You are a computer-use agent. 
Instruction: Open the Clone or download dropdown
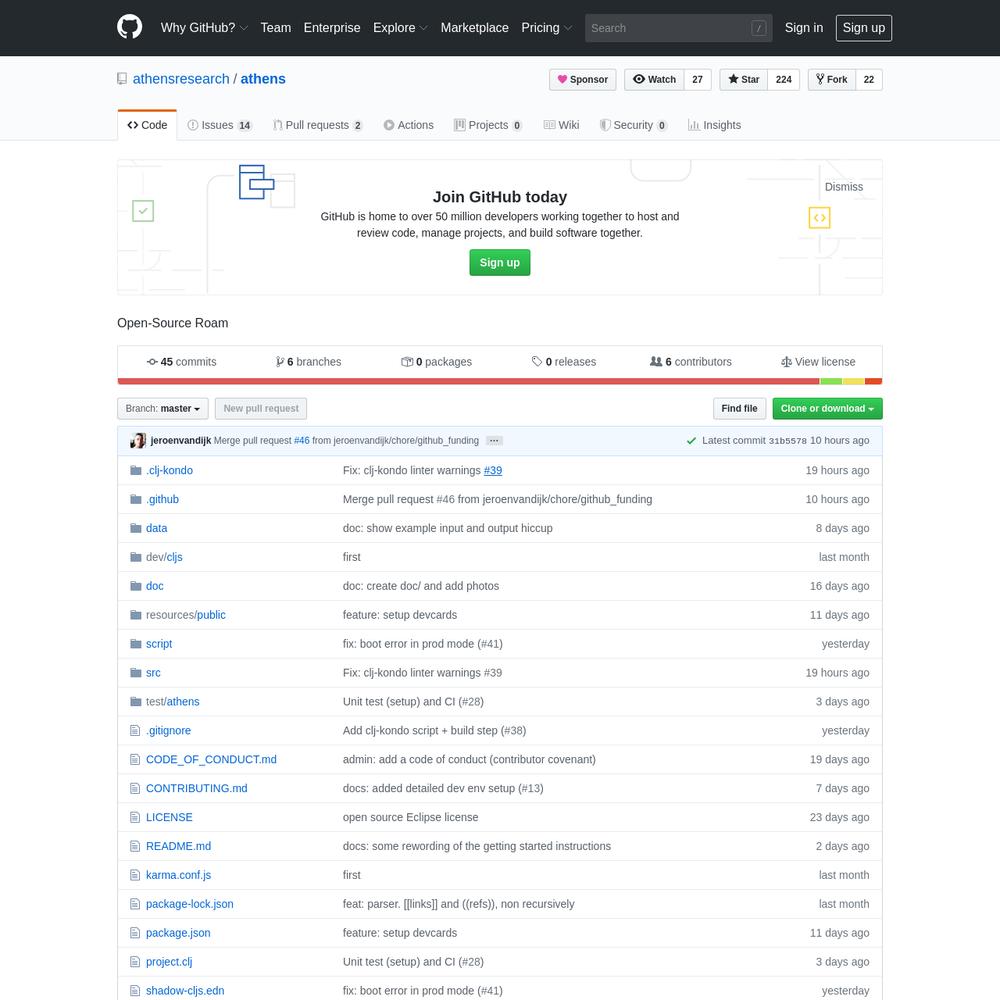(x=827, y=408)
